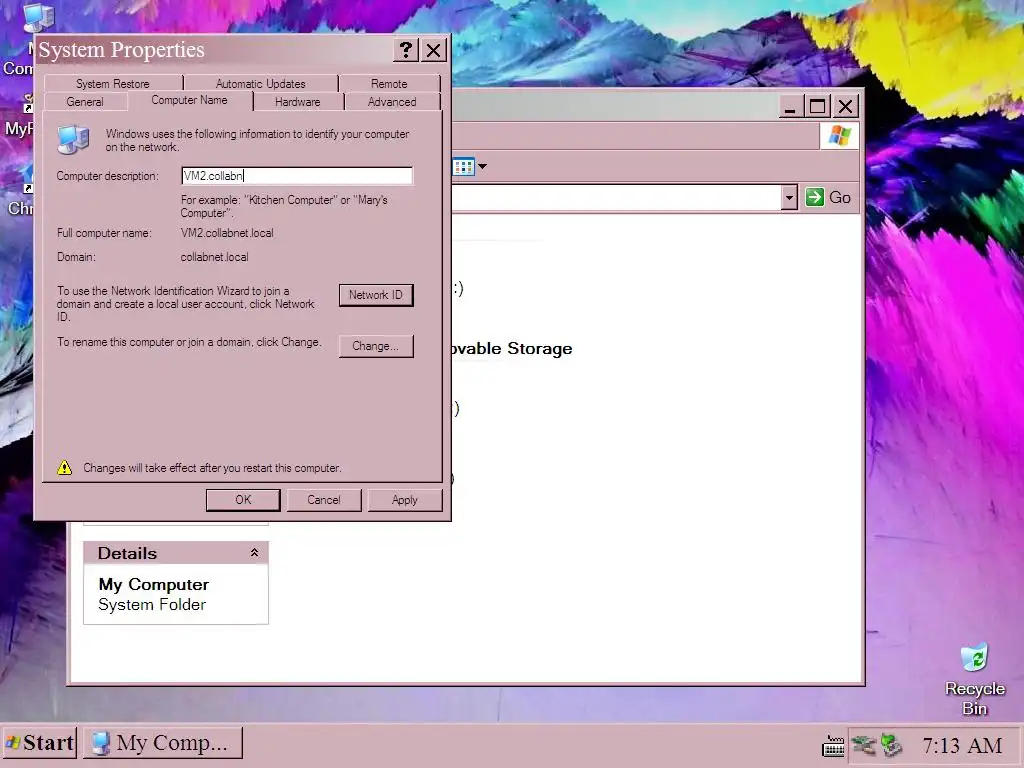Close the System Properties dialog
Image resolution: width=1024 pixels, height=768 pixels.
coord(434,50)
